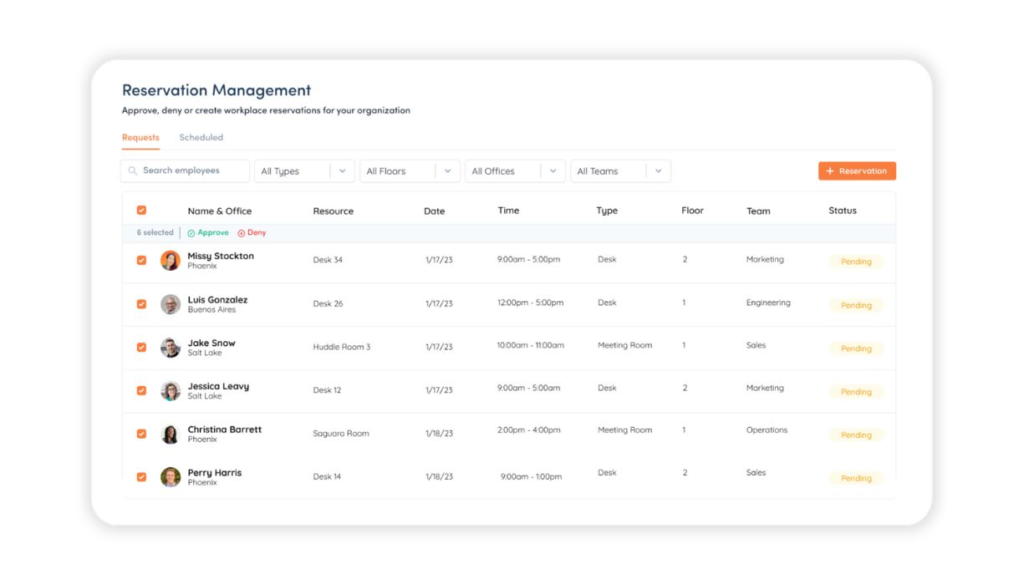The height and width of the screenshot is (585, 1024).
Task: Click Luis Gonzalez's Pending status badge
Action: pyautogui.click(x=856, y=306)
